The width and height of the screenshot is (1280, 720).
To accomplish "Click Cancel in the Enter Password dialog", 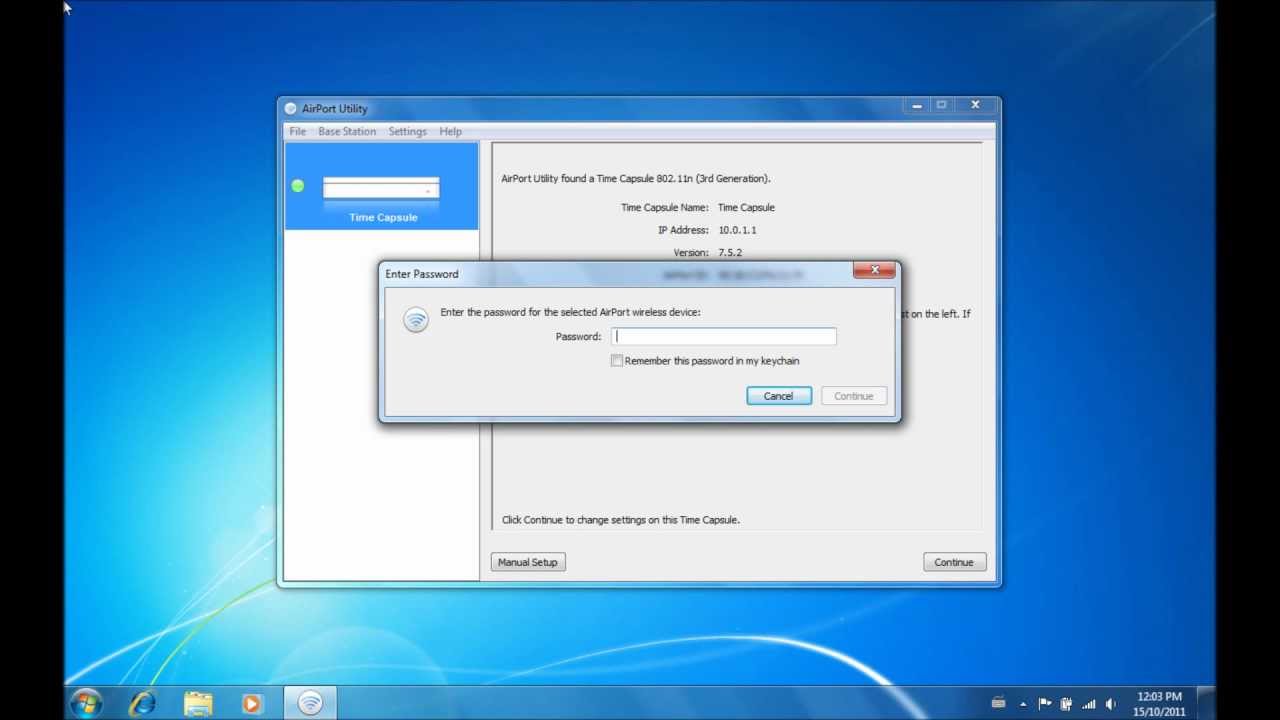I will (x=779, y=396).
